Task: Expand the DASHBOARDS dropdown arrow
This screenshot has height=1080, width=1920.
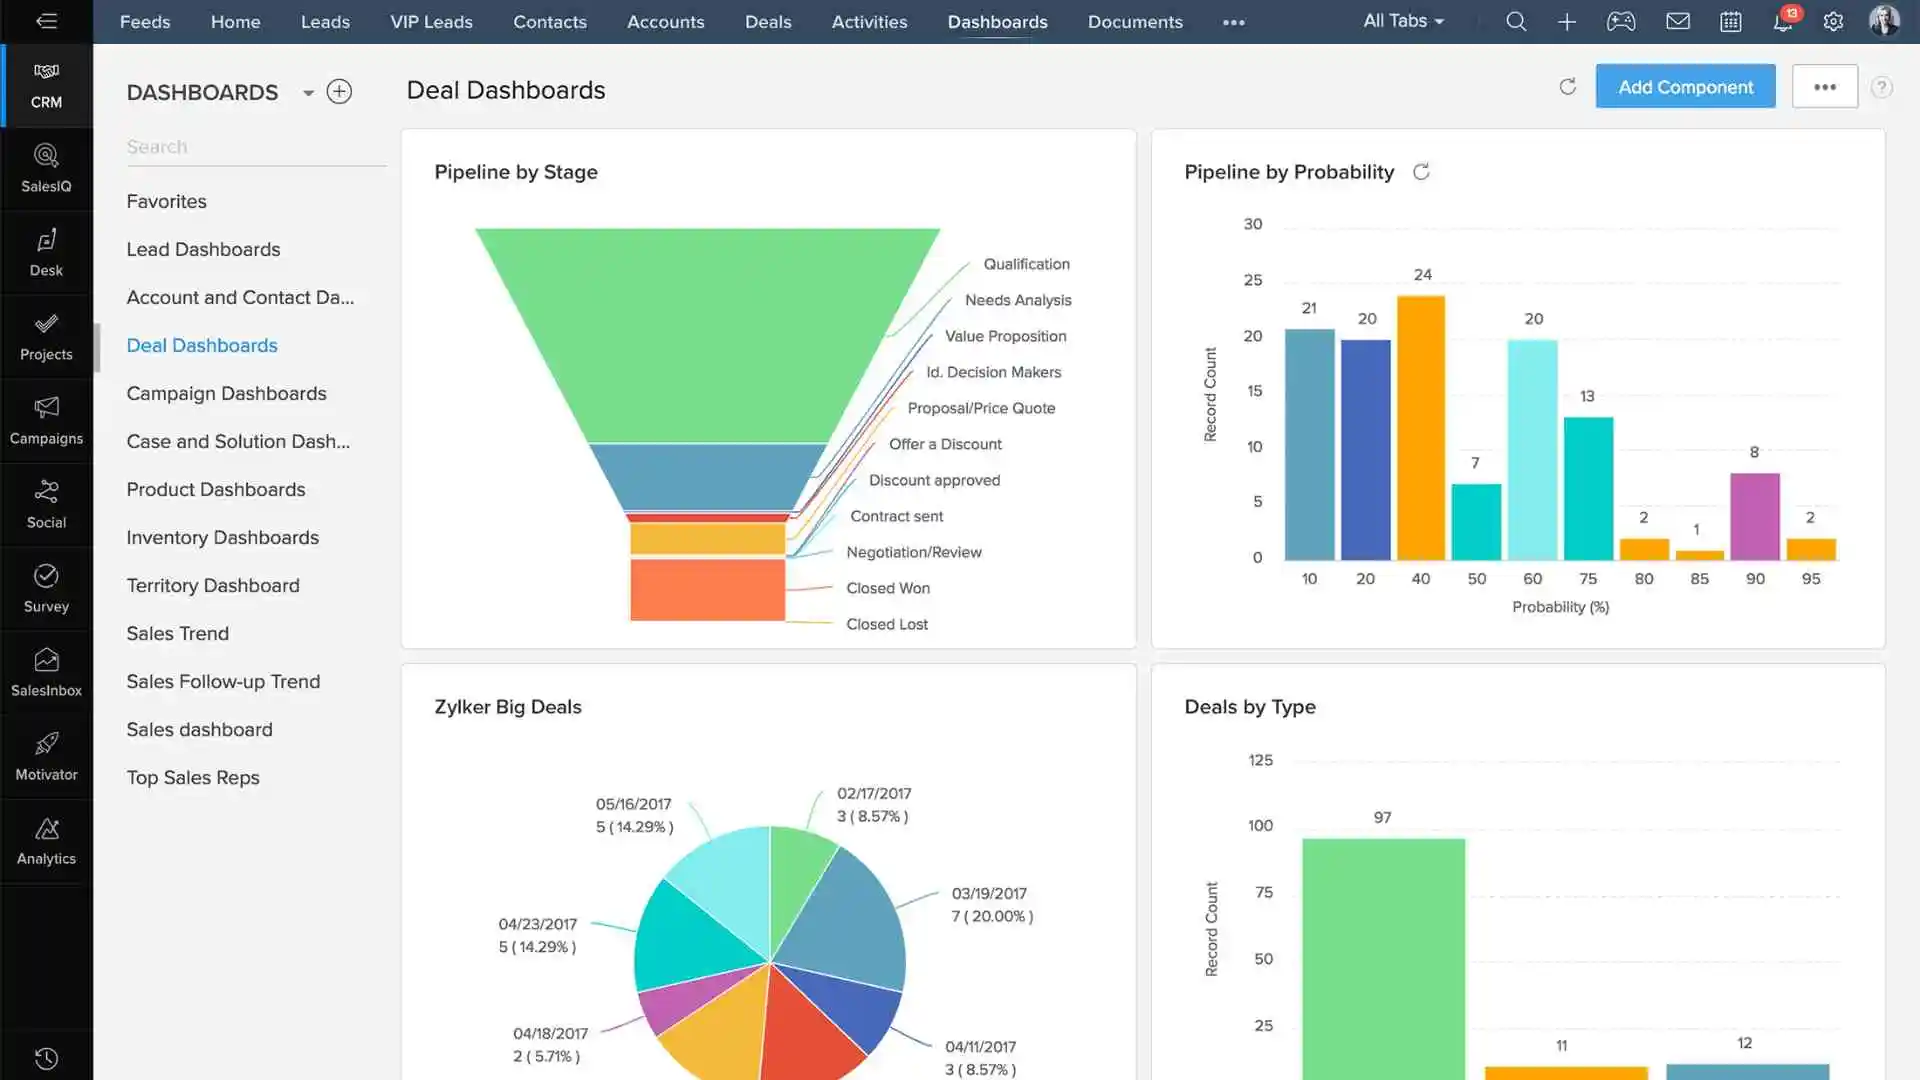Action: pyautogui.click(x=308, y=93)
